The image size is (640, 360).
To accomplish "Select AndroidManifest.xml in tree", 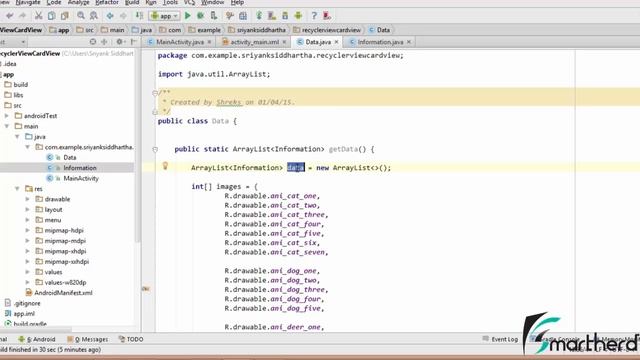I will coord(63,293).
